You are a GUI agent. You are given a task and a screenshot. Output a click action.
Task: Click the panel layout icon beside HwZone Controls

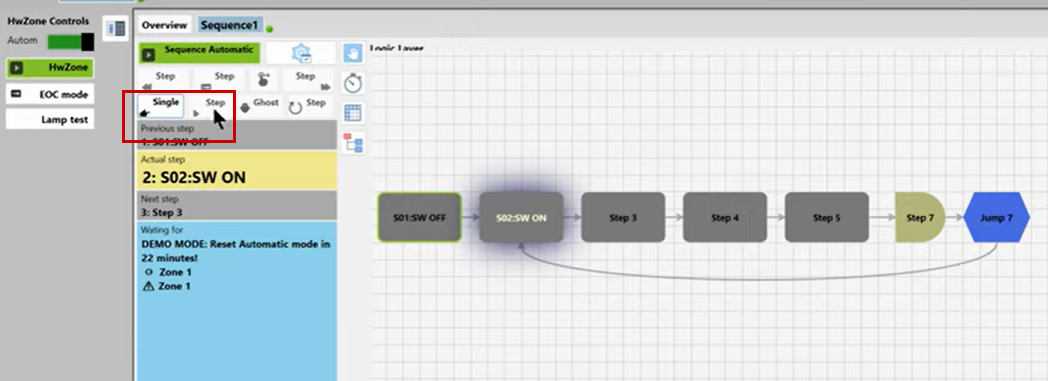click(x=116, y=29)
